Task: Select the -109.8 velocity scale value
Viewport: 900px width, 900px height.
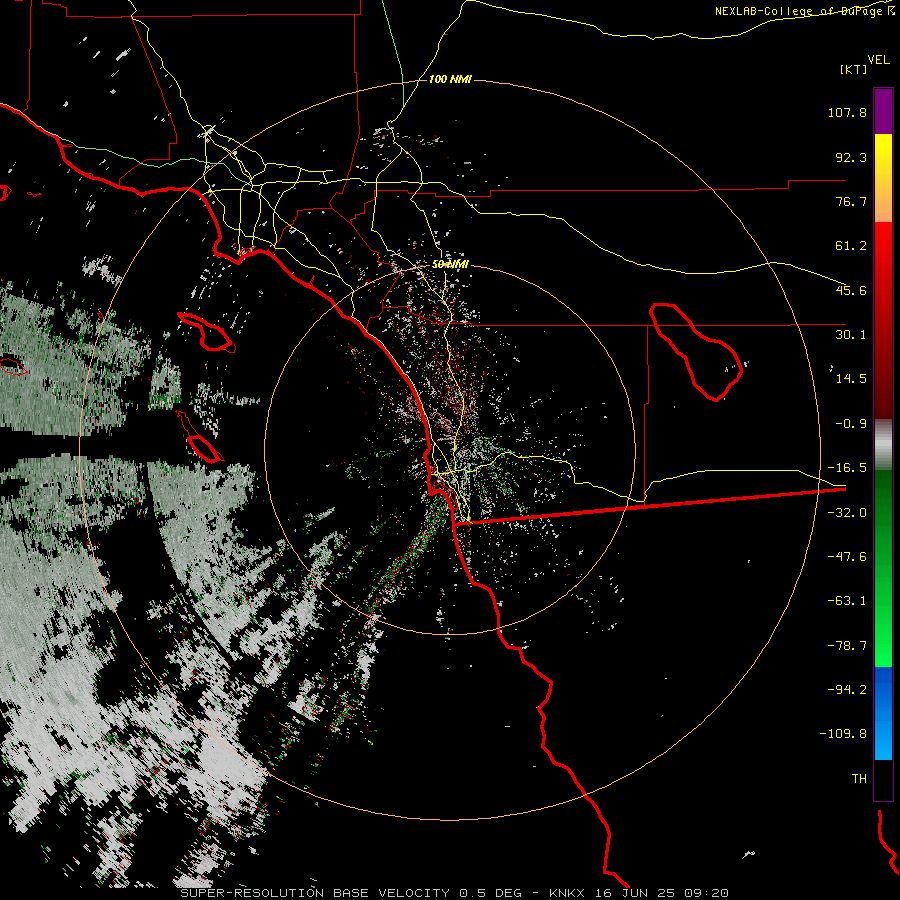Action: pyautogui.click(x=843, y=734)
